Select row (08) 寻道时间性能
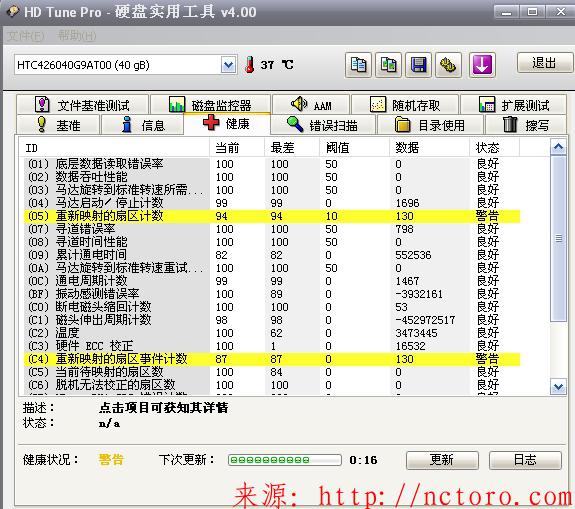This screenshot has width=575, height=509. click(272, 242)
